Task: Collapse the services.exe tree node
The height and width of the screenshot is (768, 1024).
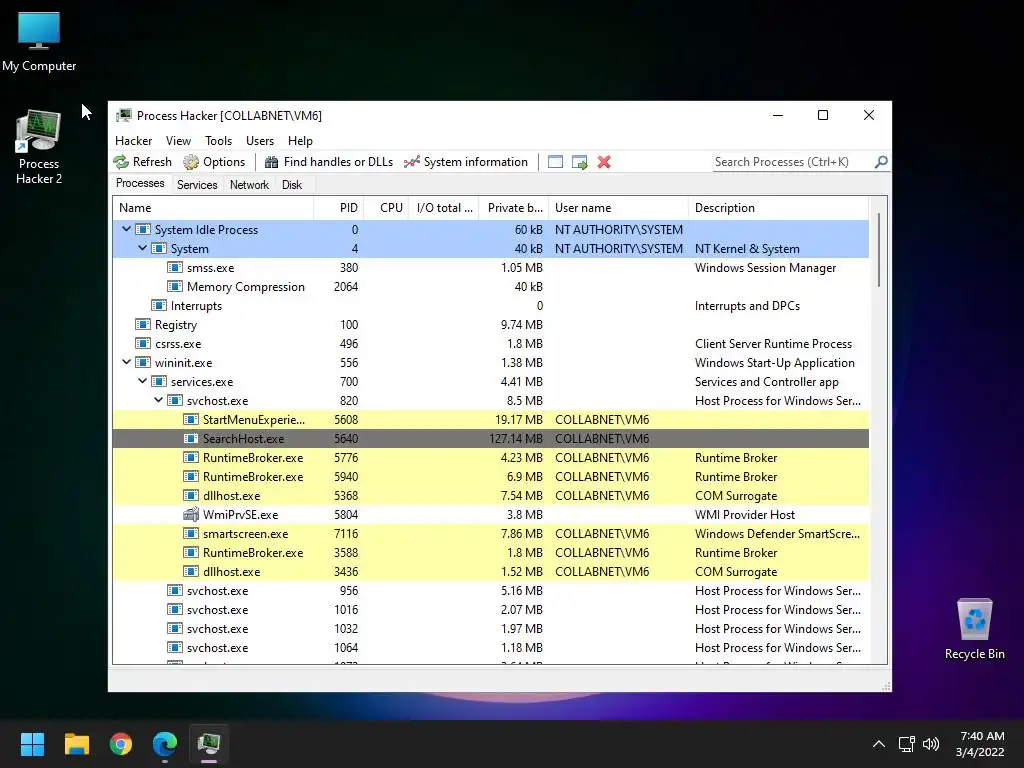Action: point(142,381)
